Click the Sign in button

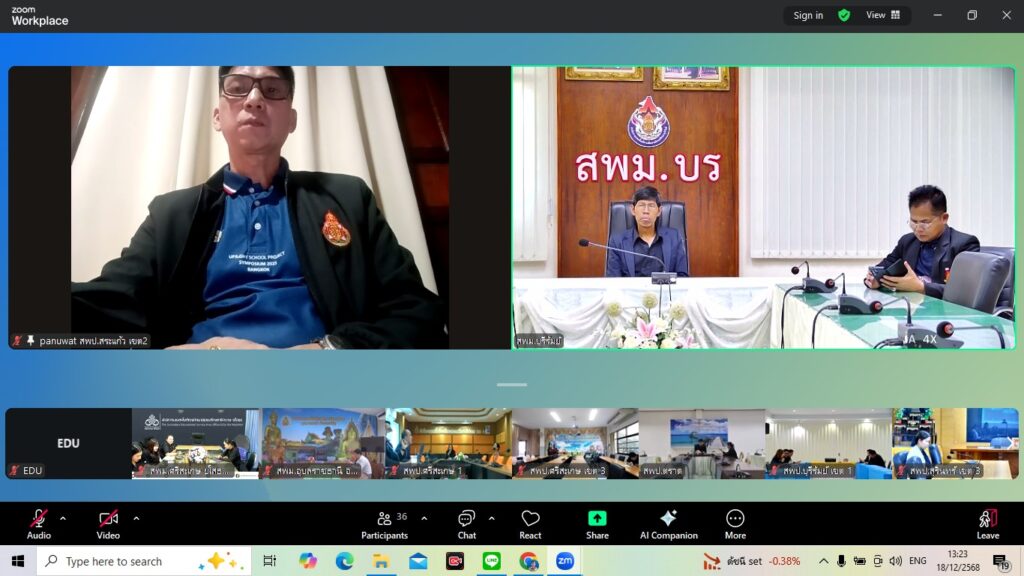click(x=808, y=15)
